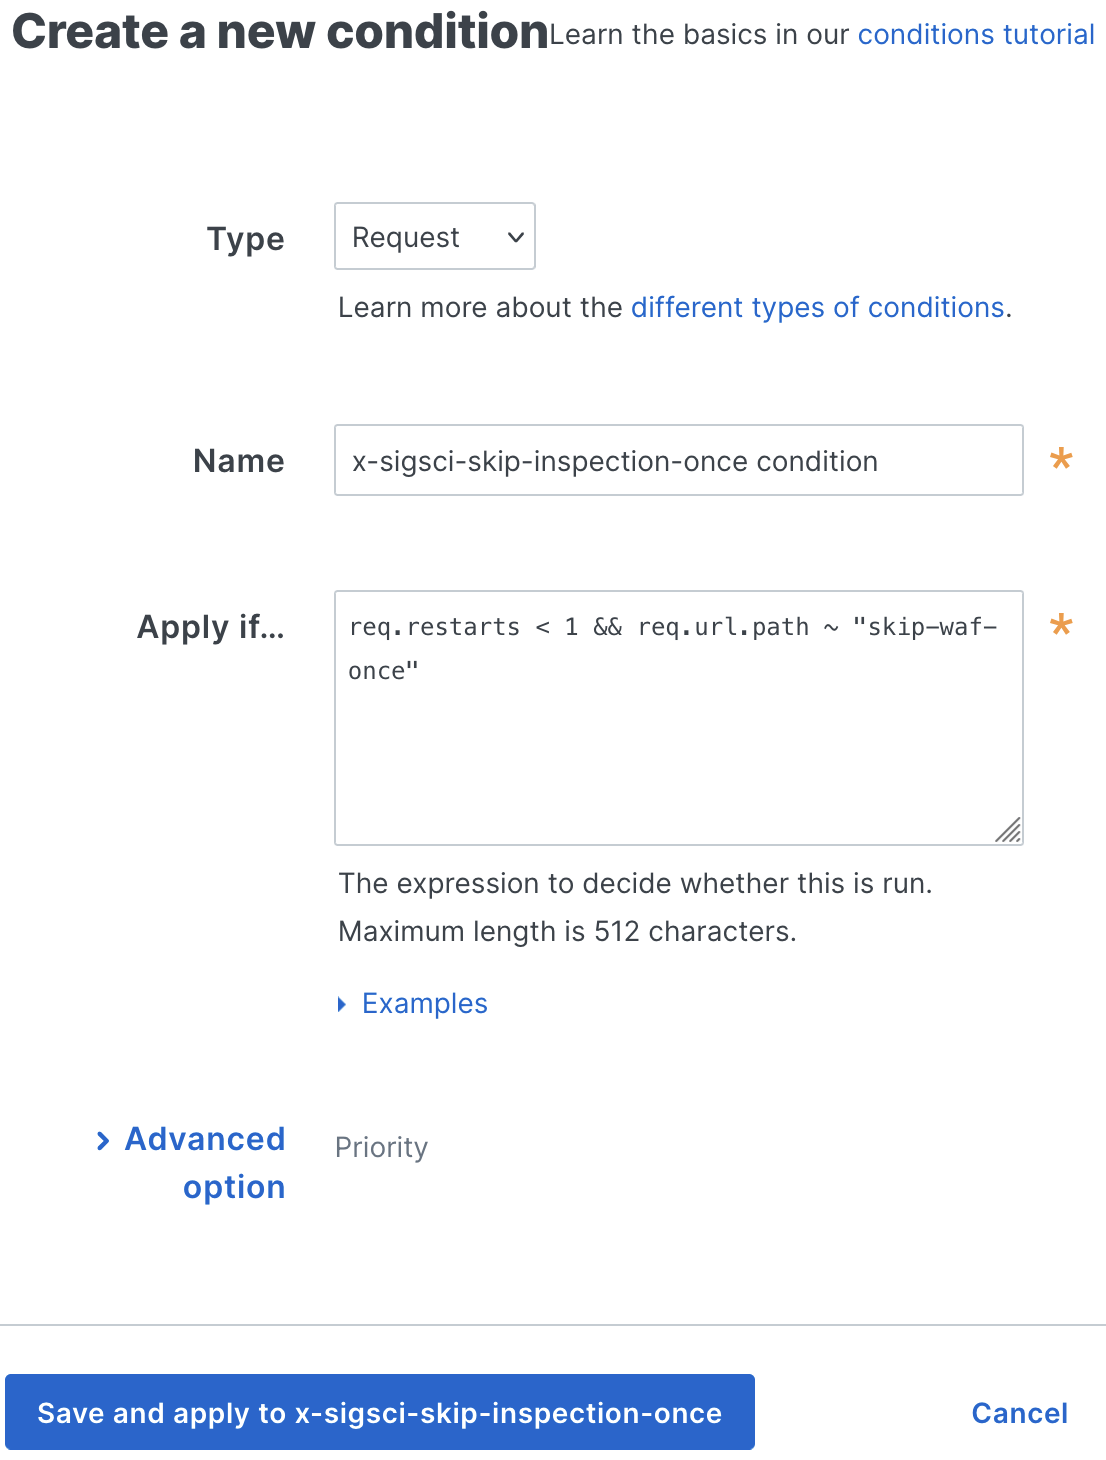Viewport: 1106px width, 1460px height.
Task: Open the Type dropdown showing Request
Action: (x=434, y=236)
